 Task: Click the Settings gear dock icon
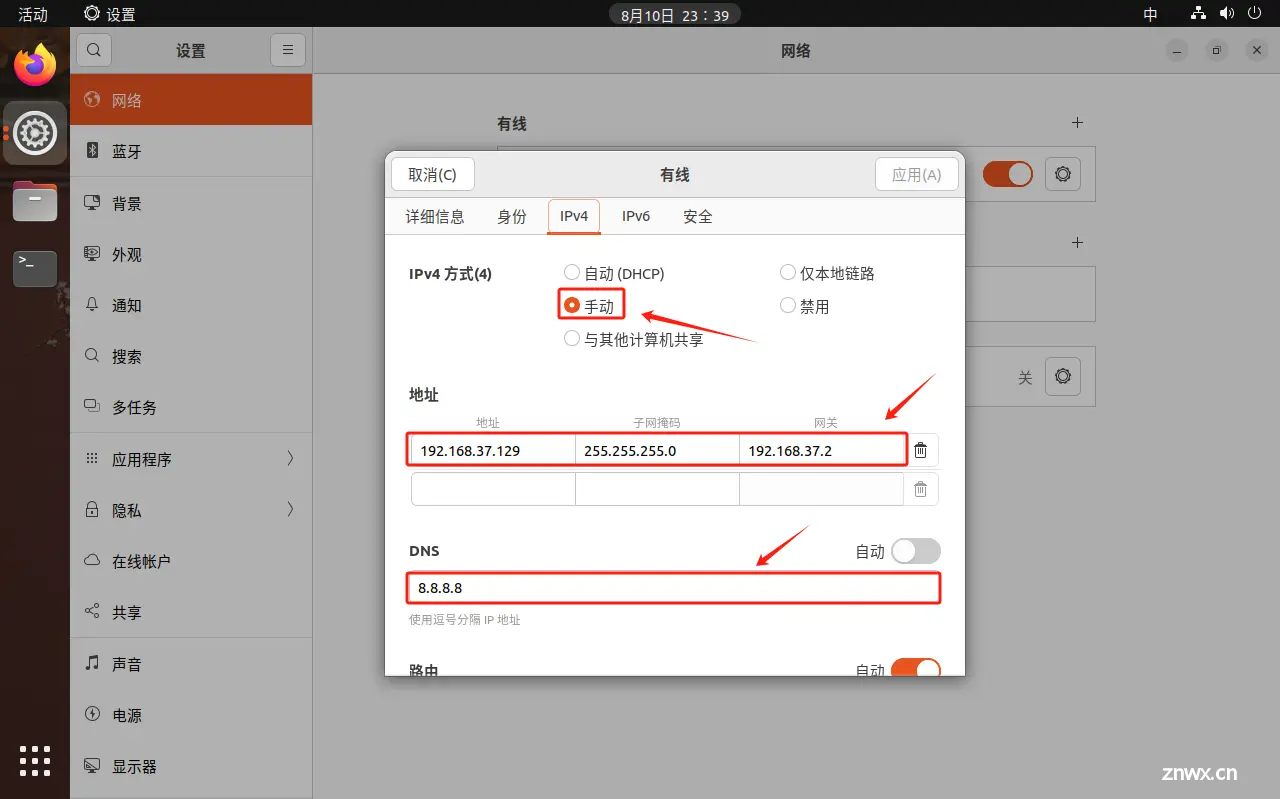[x=35, y=132]
